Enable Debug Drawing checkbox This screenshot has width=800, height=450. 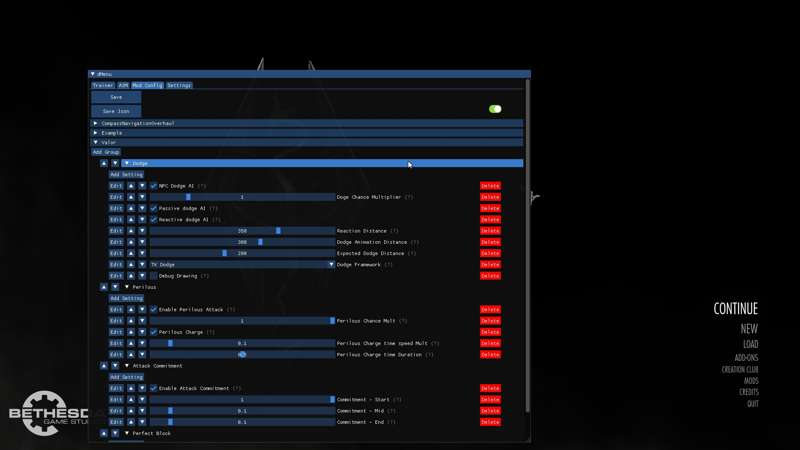154,276
